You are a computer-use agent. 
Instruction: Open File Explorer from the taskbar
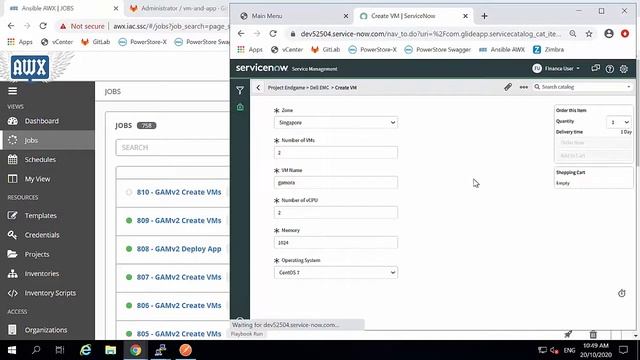(x=111, y=350)
